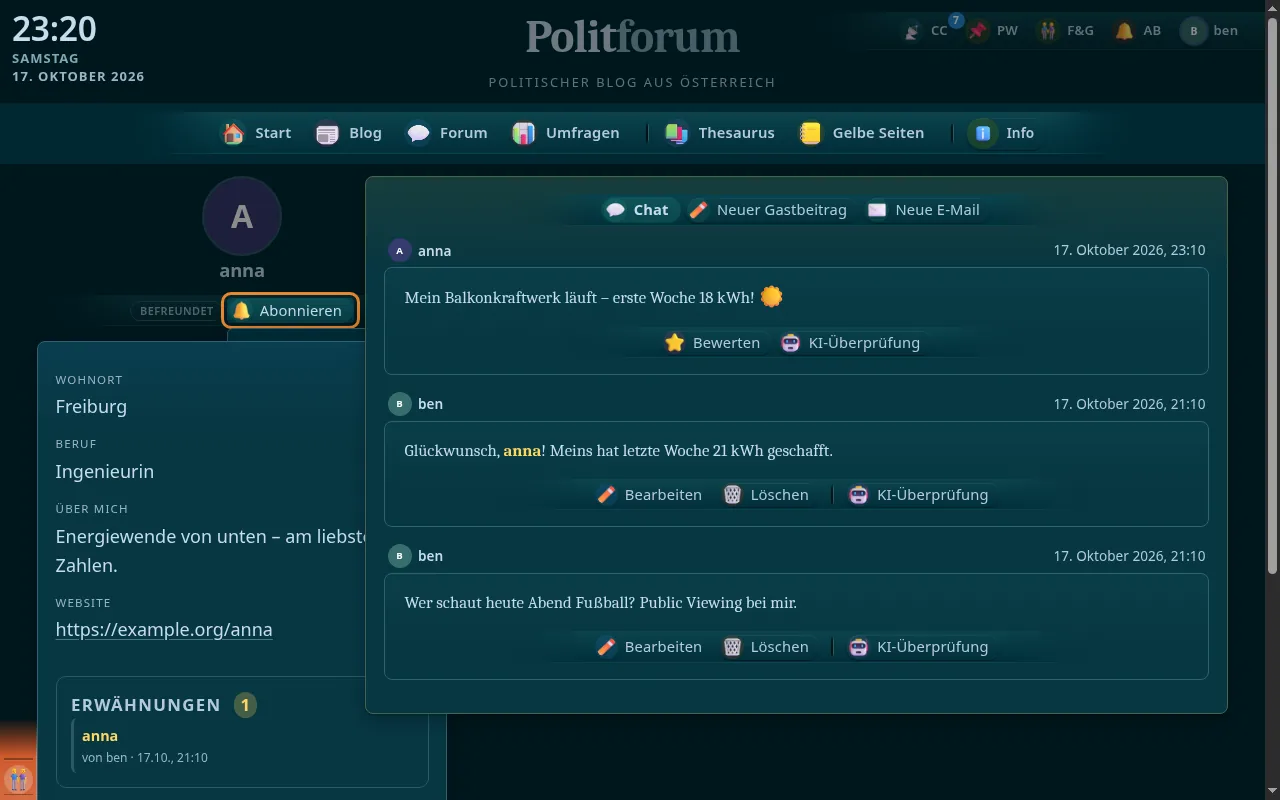Open Umfragen polls page

pos(566,133)
